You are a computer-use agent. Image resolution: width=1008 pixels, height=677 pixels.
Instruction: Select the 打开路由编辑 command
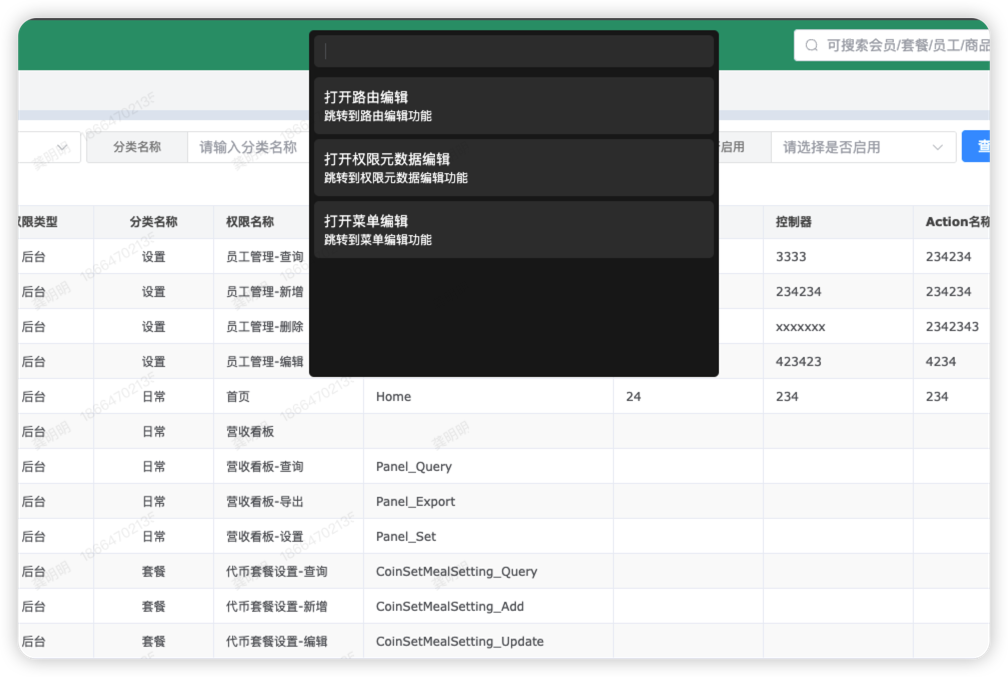[514, 106]
